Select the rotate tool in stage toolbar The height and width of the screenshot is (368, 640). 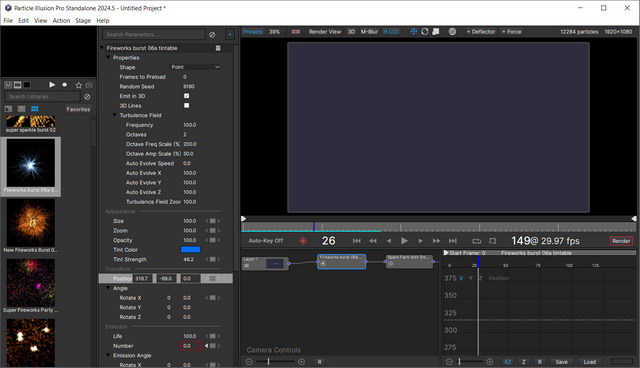pyautogui.click(x=425, y=31)
